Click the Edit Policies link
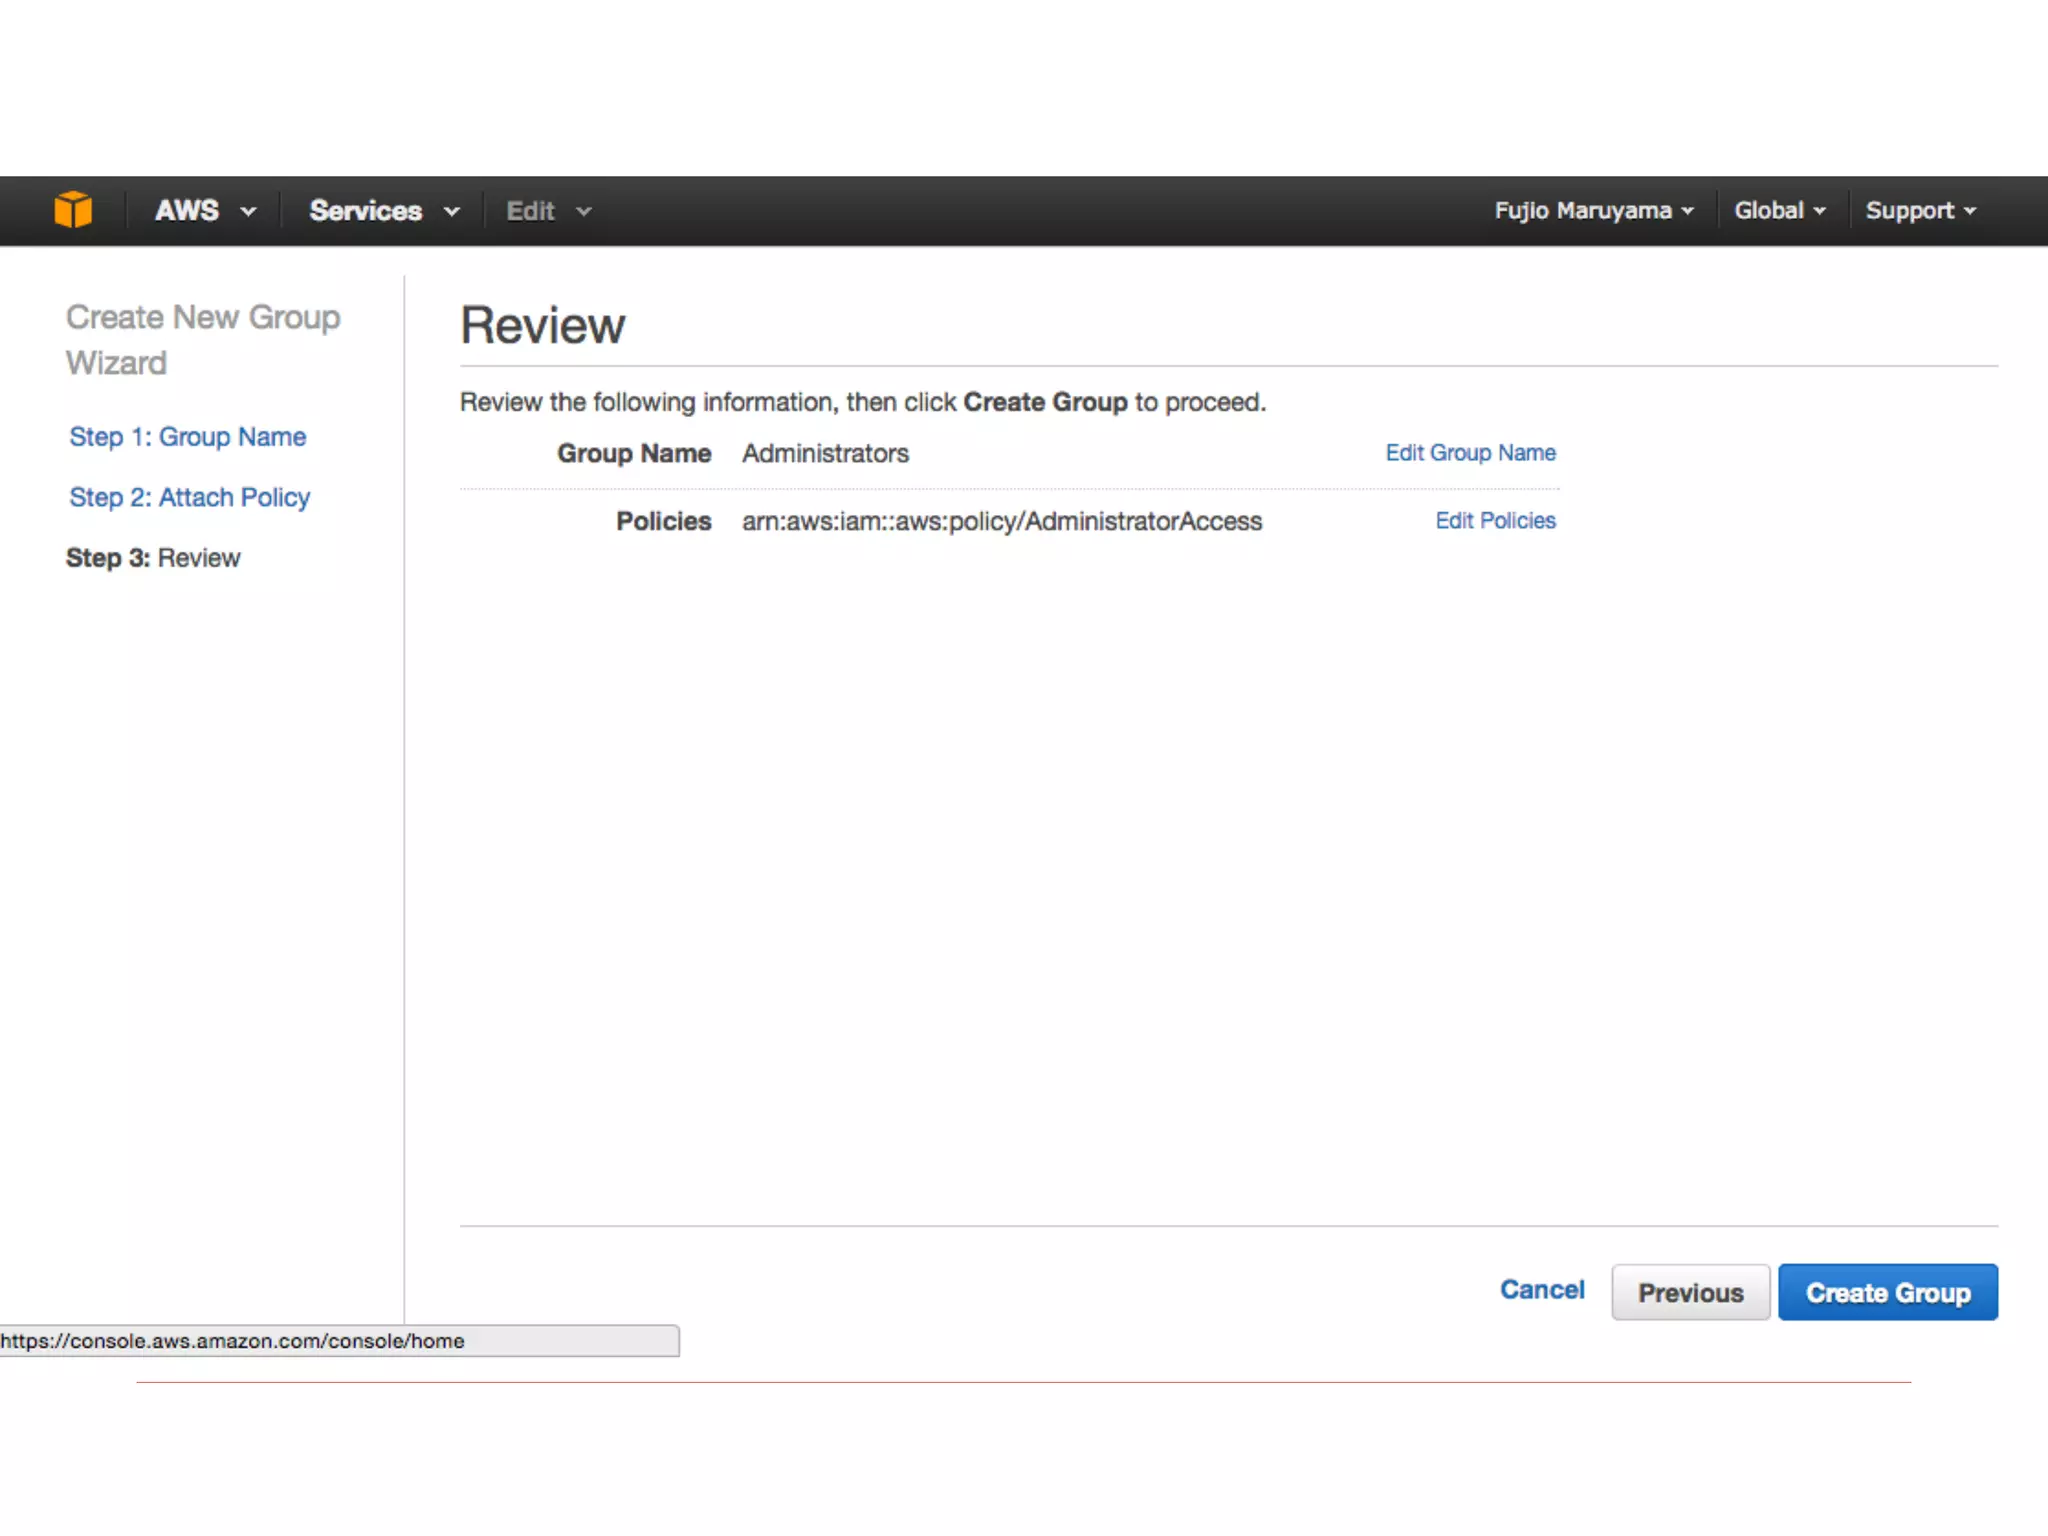This screenshot has width=2048, height=1536. coord(1495,521)
